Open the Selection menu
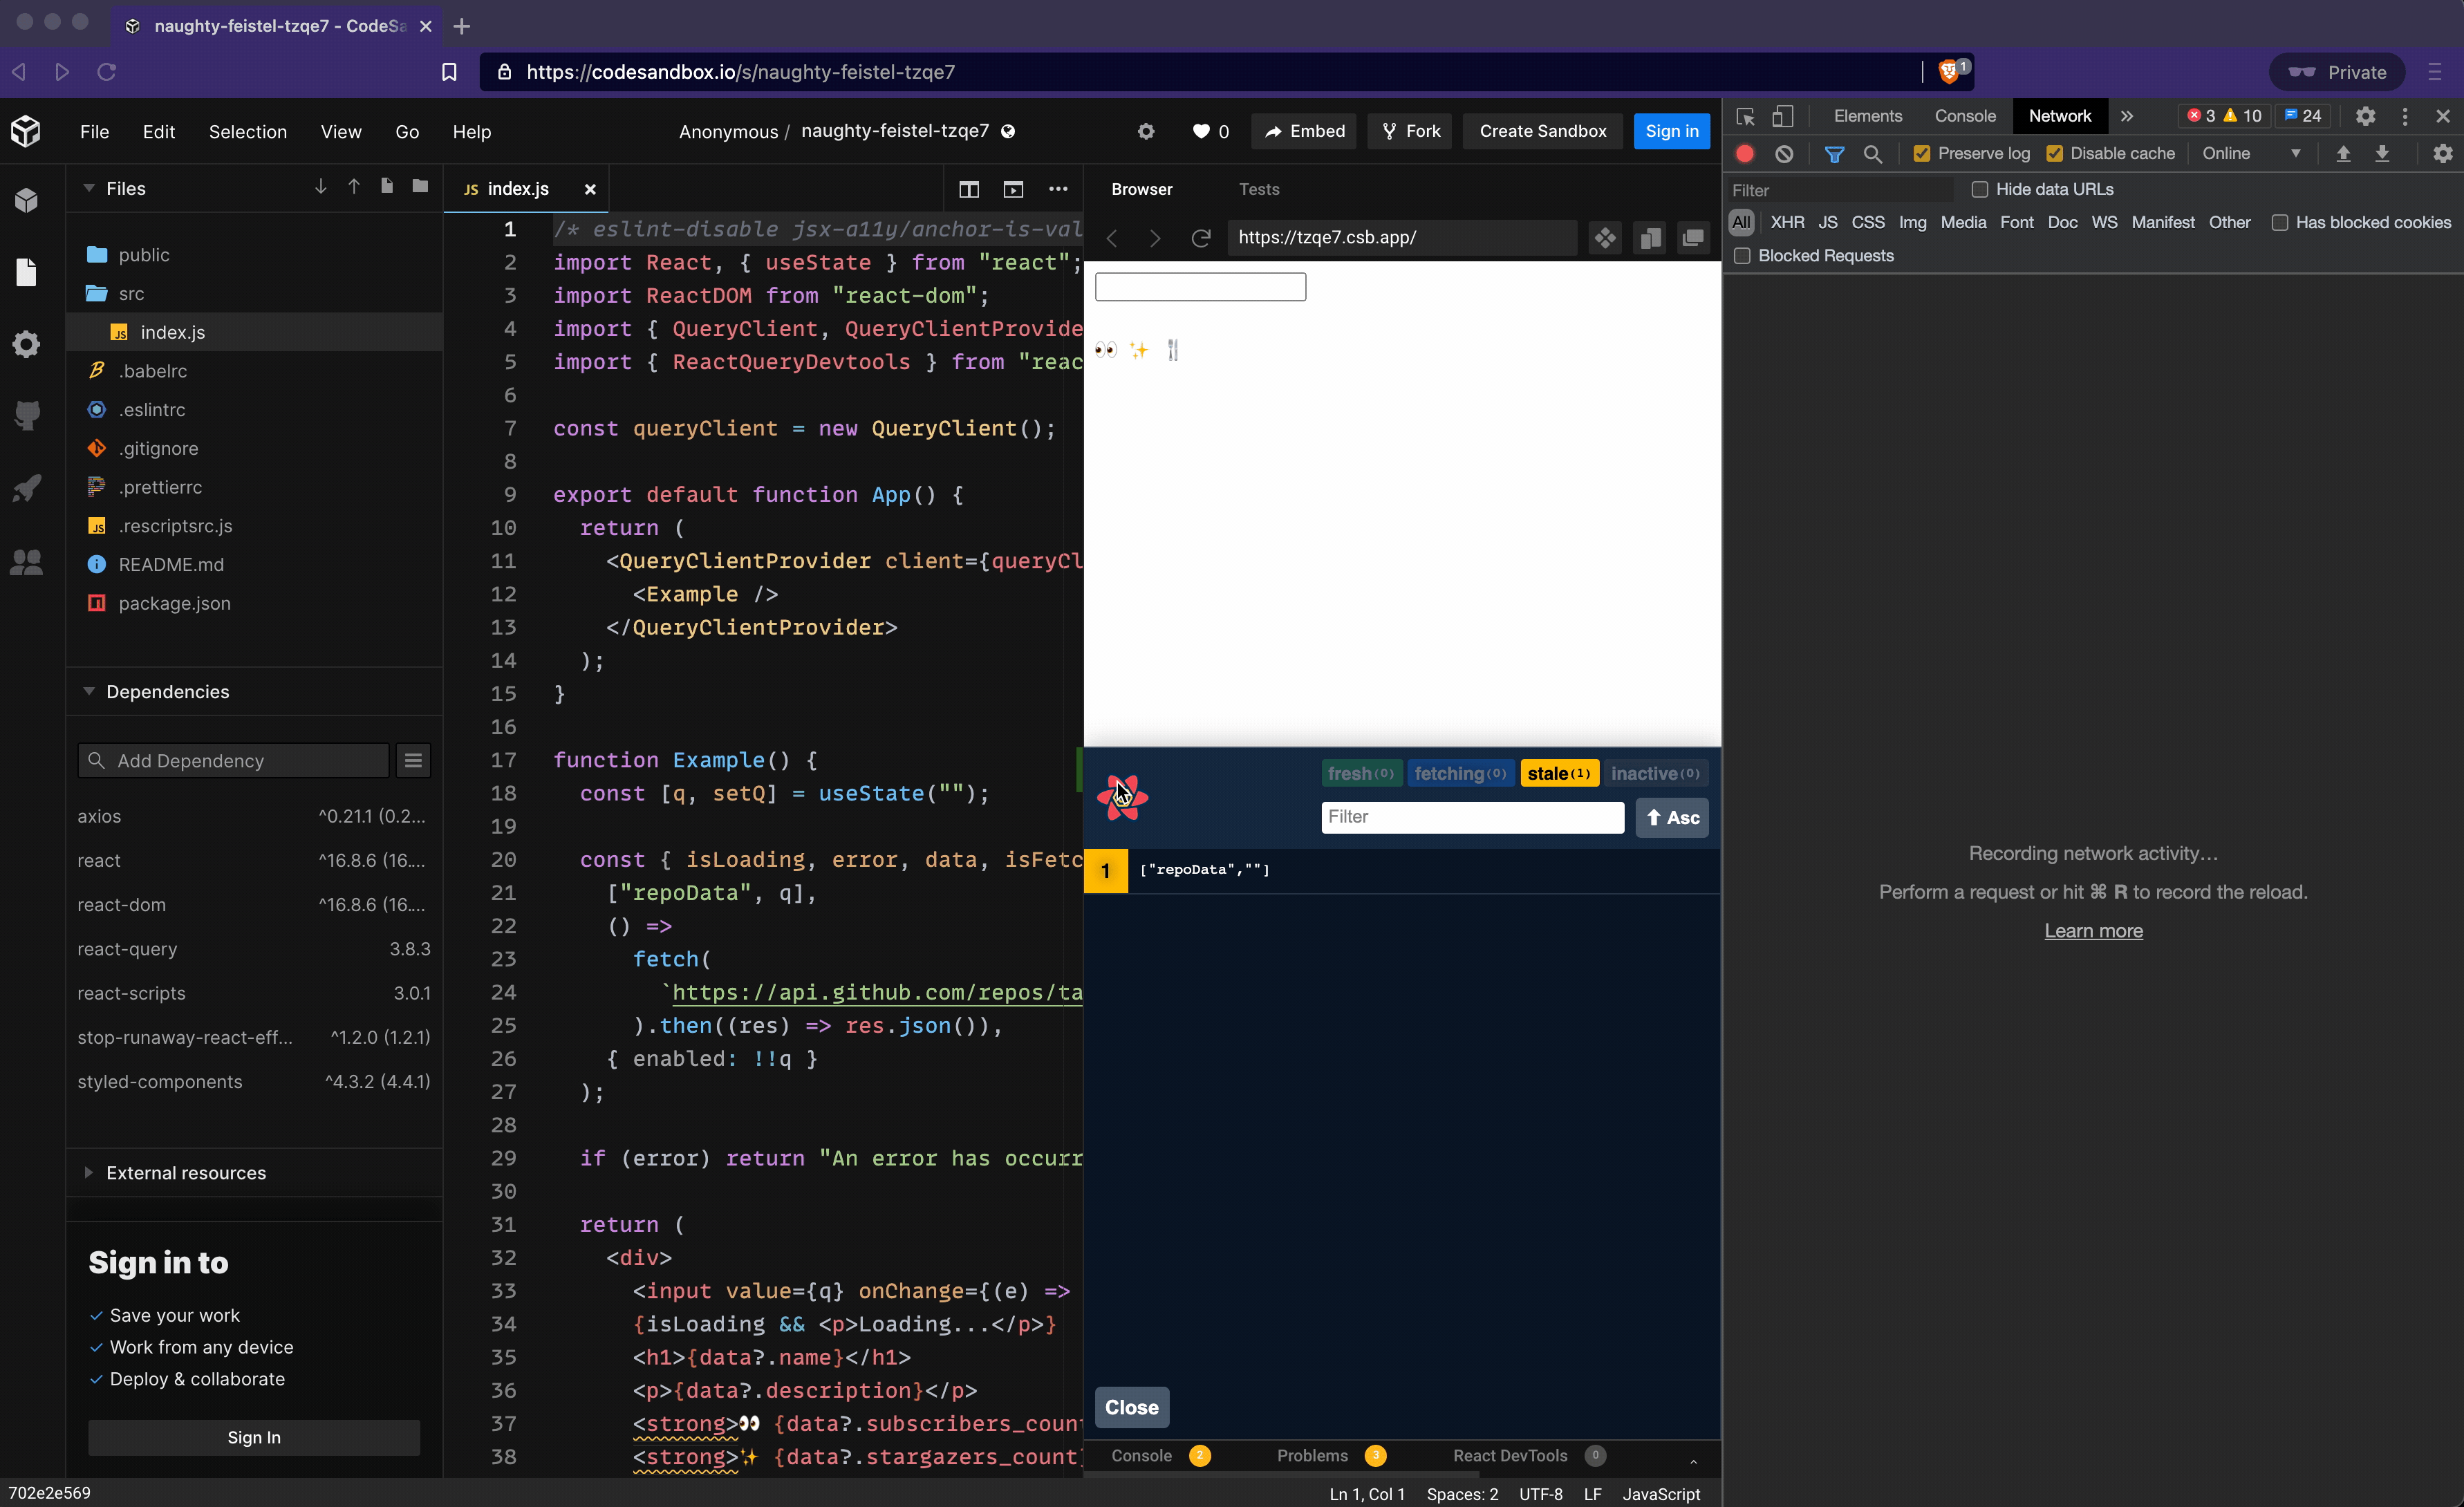 pos(247,132)
